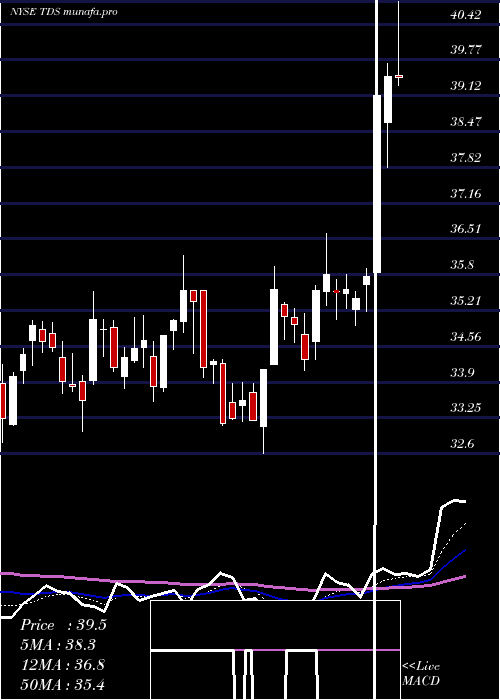
Task: Select the 33.9 price axis label
Action: pos(462,372)
